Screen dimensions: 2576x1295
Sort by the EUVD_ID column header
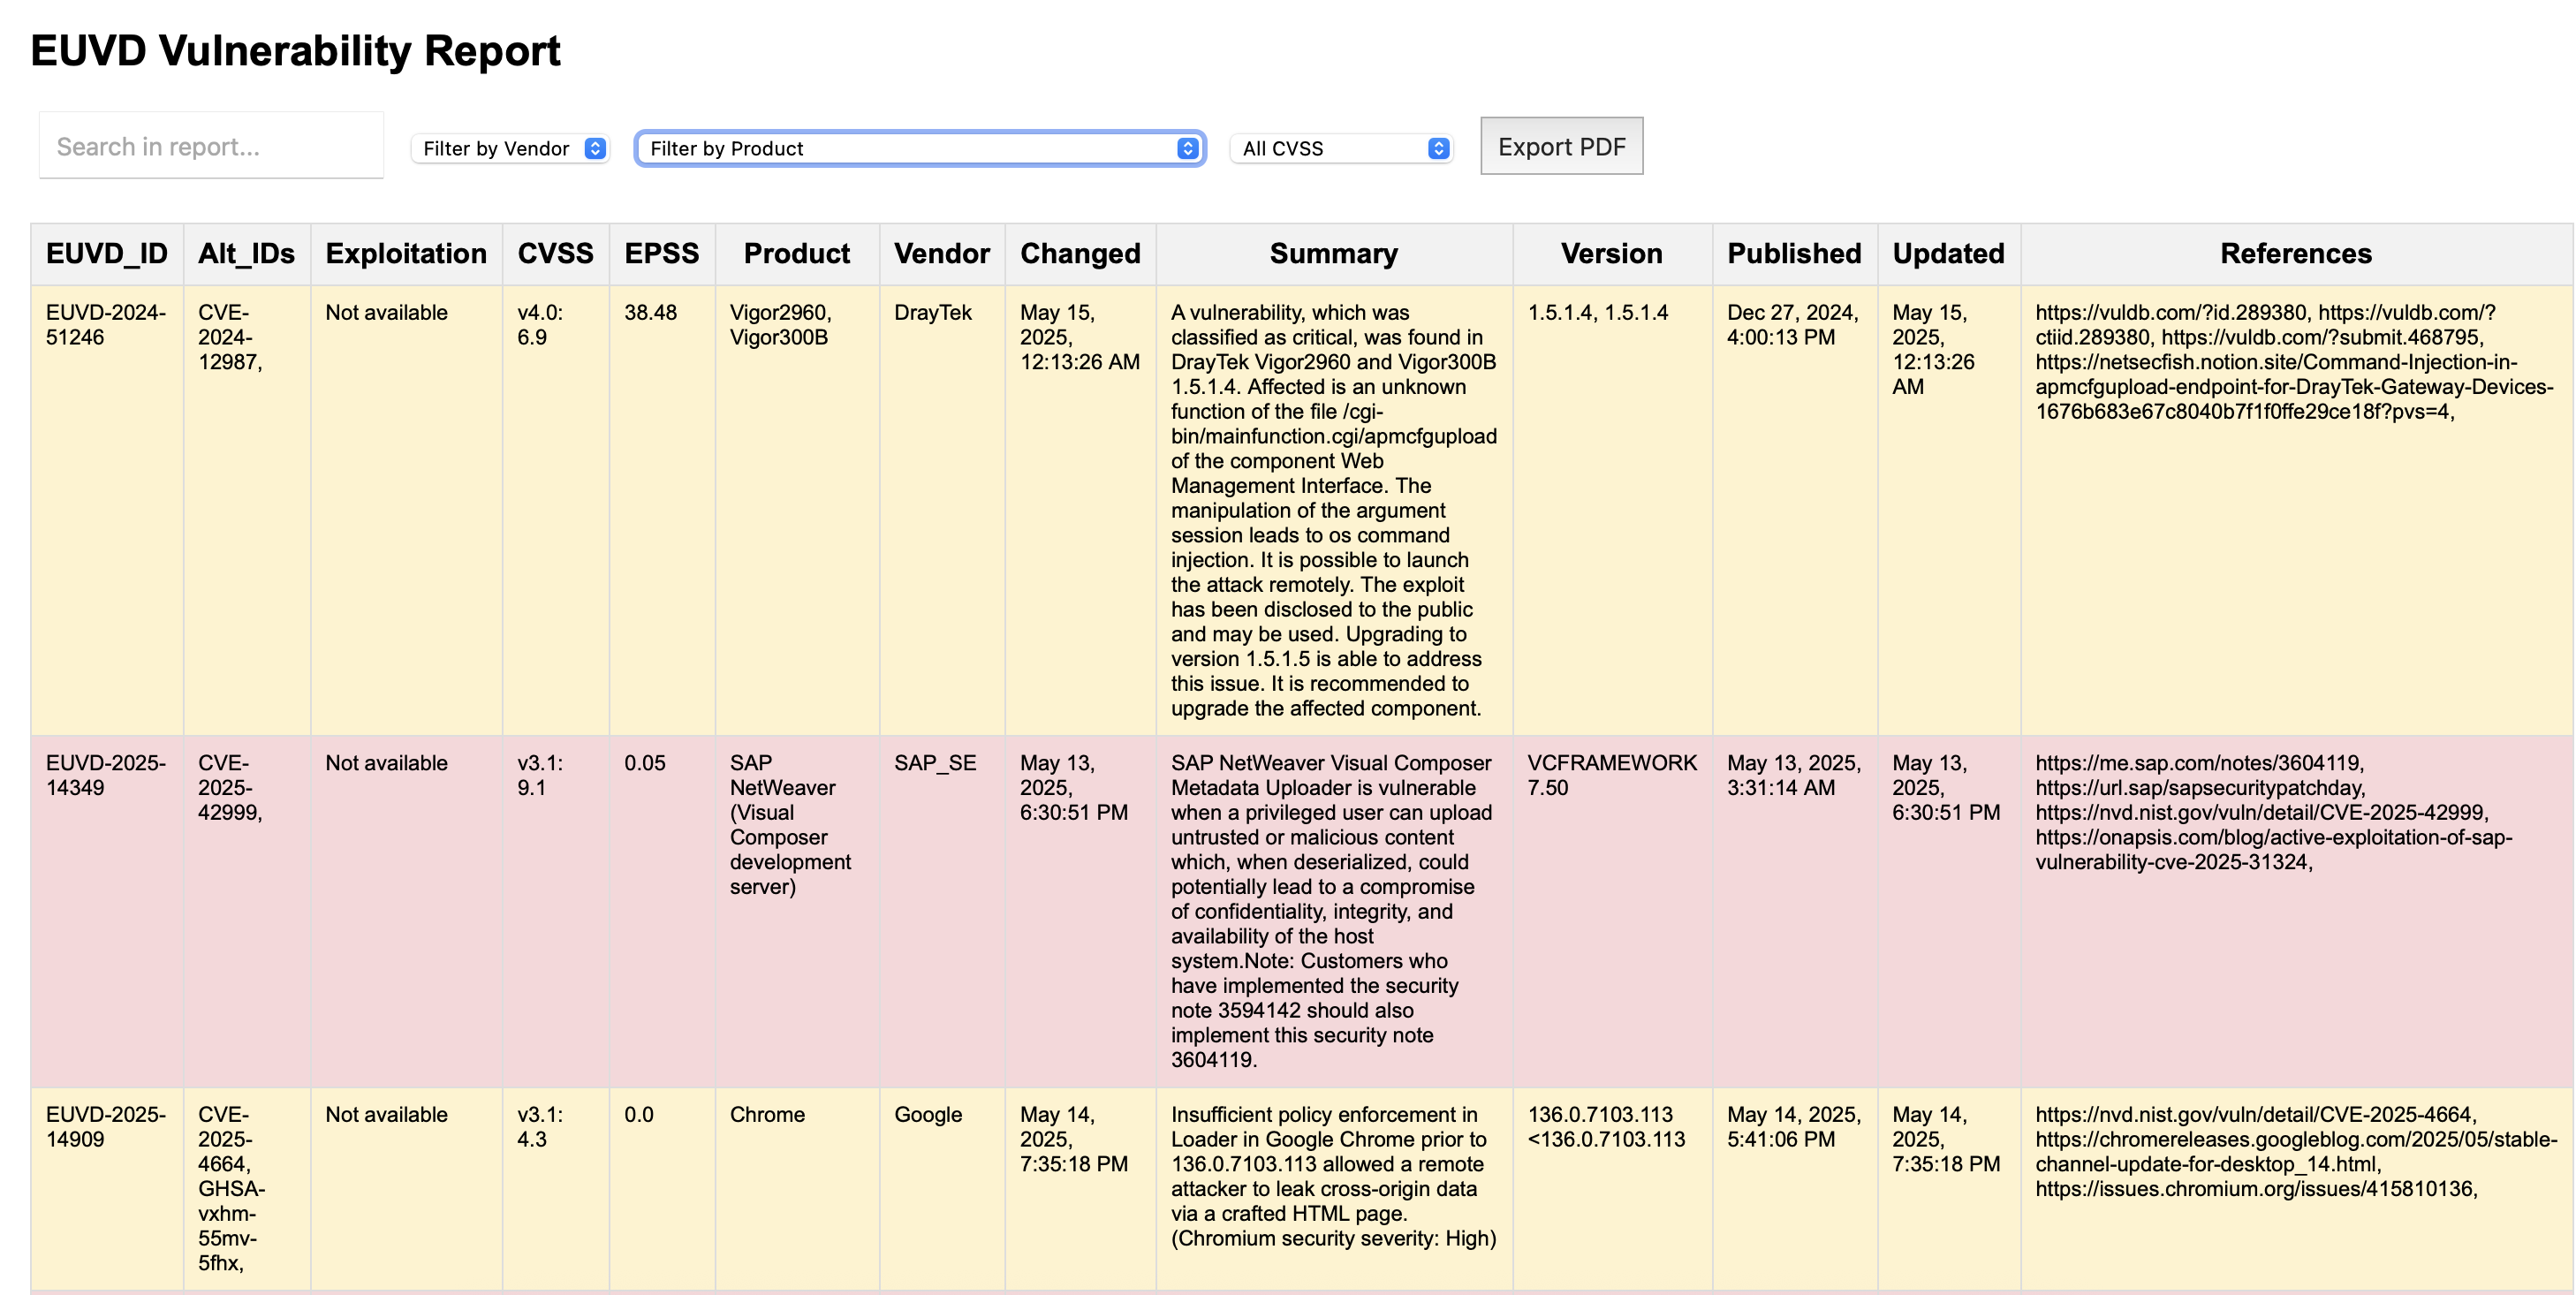click(x=107, y=254)
